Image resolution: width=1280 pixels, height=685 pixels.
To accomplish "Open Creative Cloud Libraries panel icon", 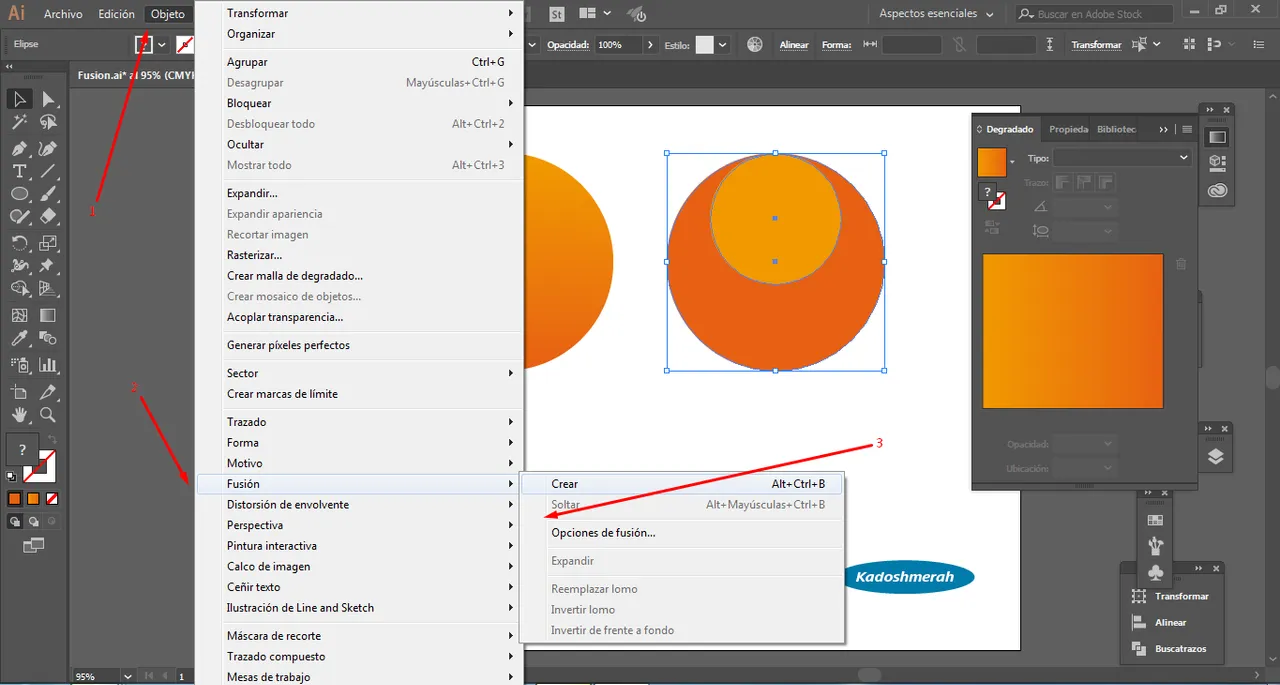I will point(1217,190).
